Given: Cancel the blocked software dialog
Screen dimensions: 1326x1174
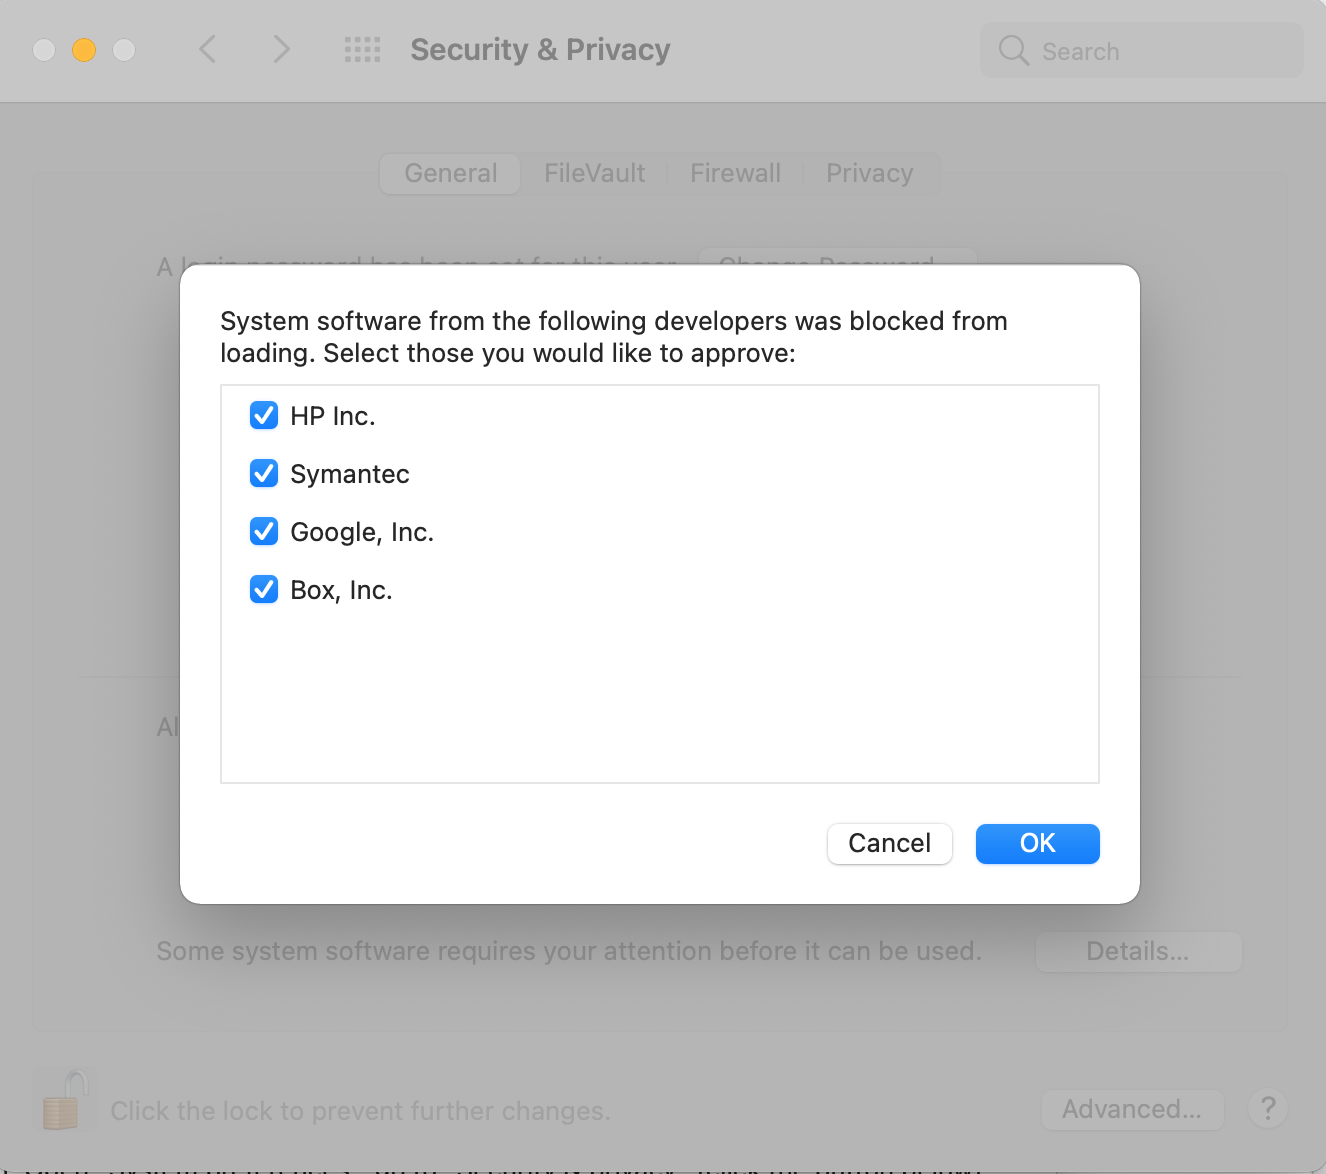Looking at the screenshot, I should tap(889, 843).
